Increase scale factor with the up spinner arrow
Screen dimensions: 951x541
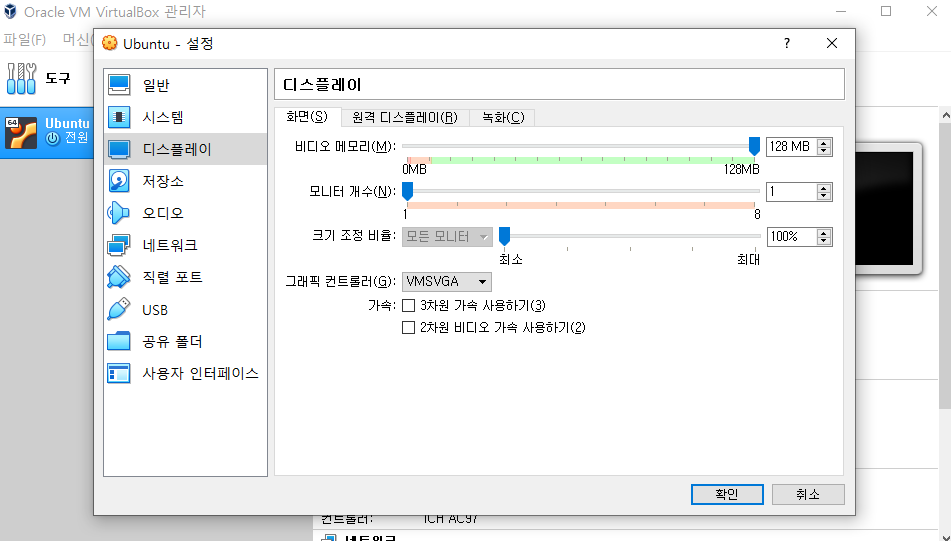pyautogui.click(x=824, y=233)
